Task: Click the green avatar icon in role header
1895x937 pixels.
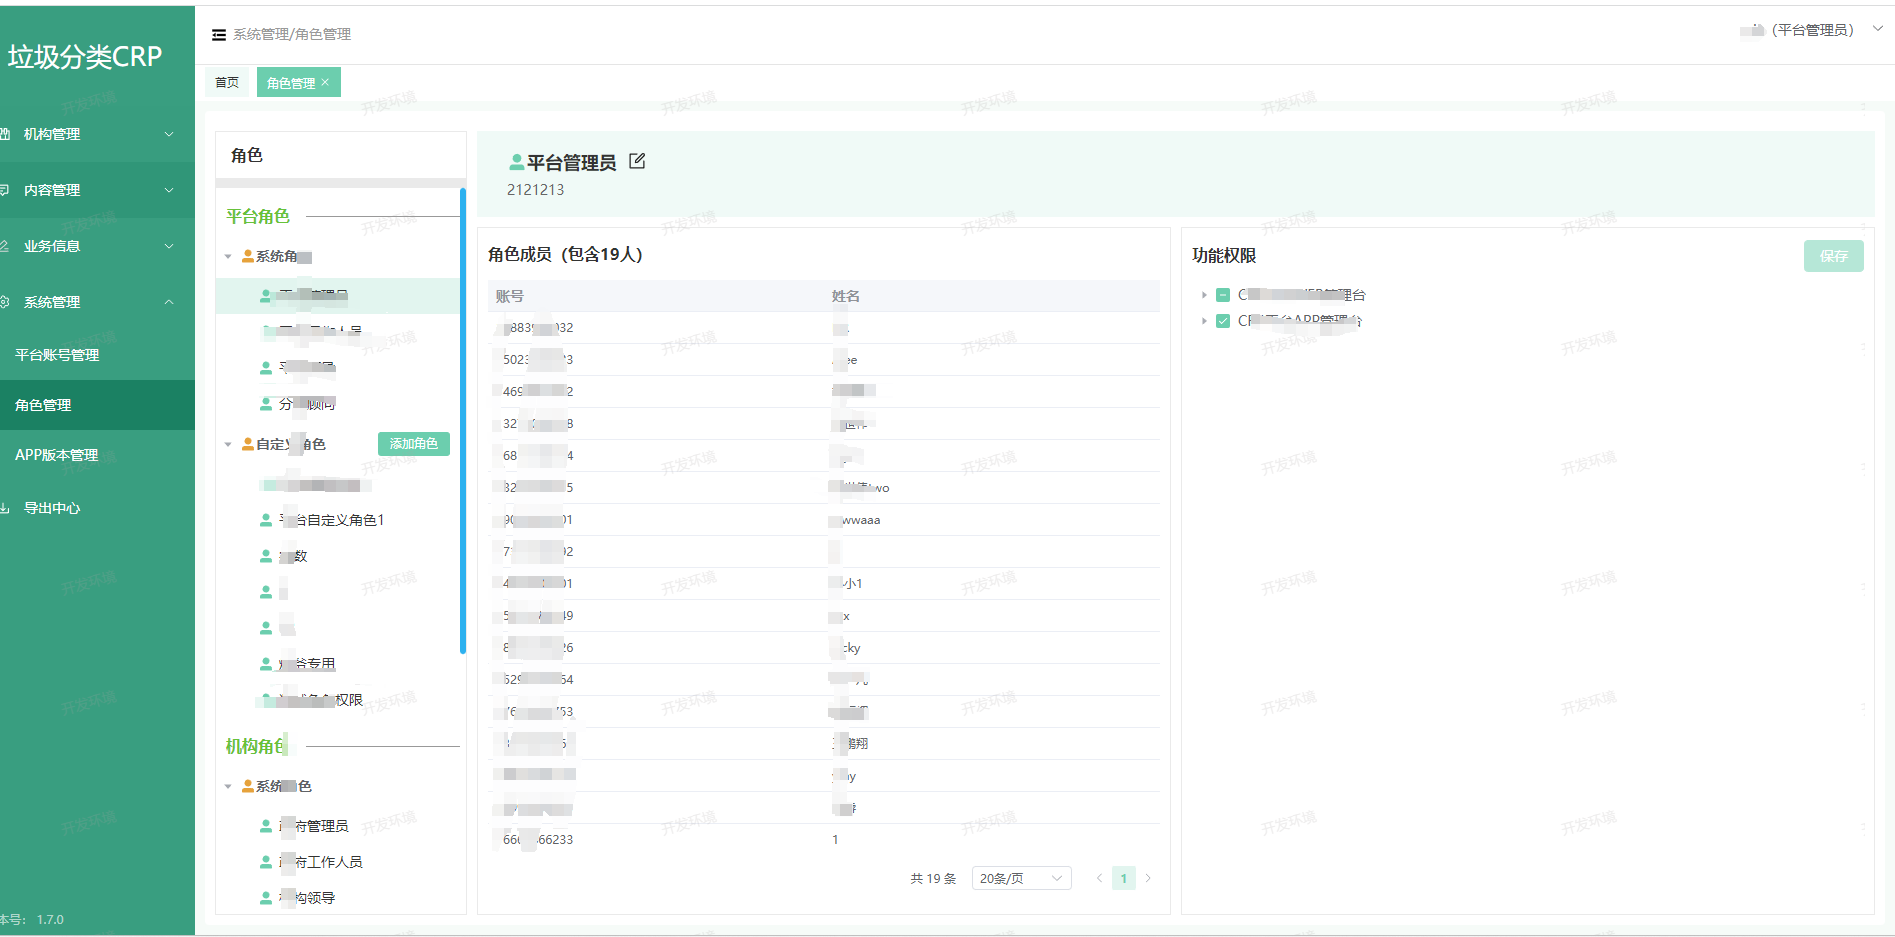Action: (517, 162)
